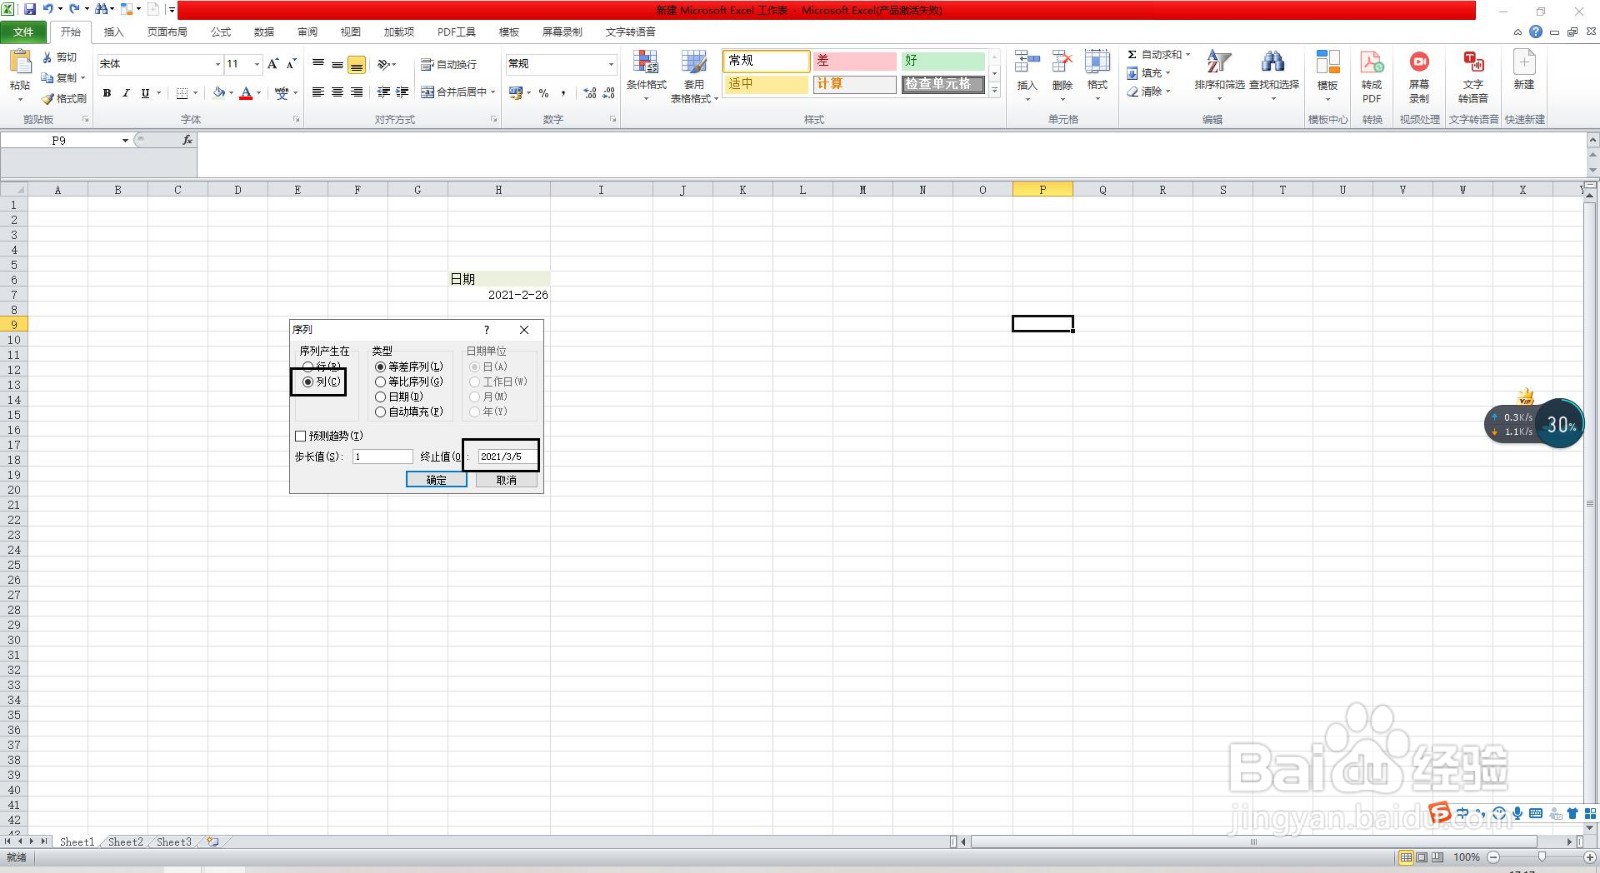This screenshot has height=873, width=1600.
Task: Switch to the Sheet2 tab
Action: pyautogui.click(x=125, y=842)
